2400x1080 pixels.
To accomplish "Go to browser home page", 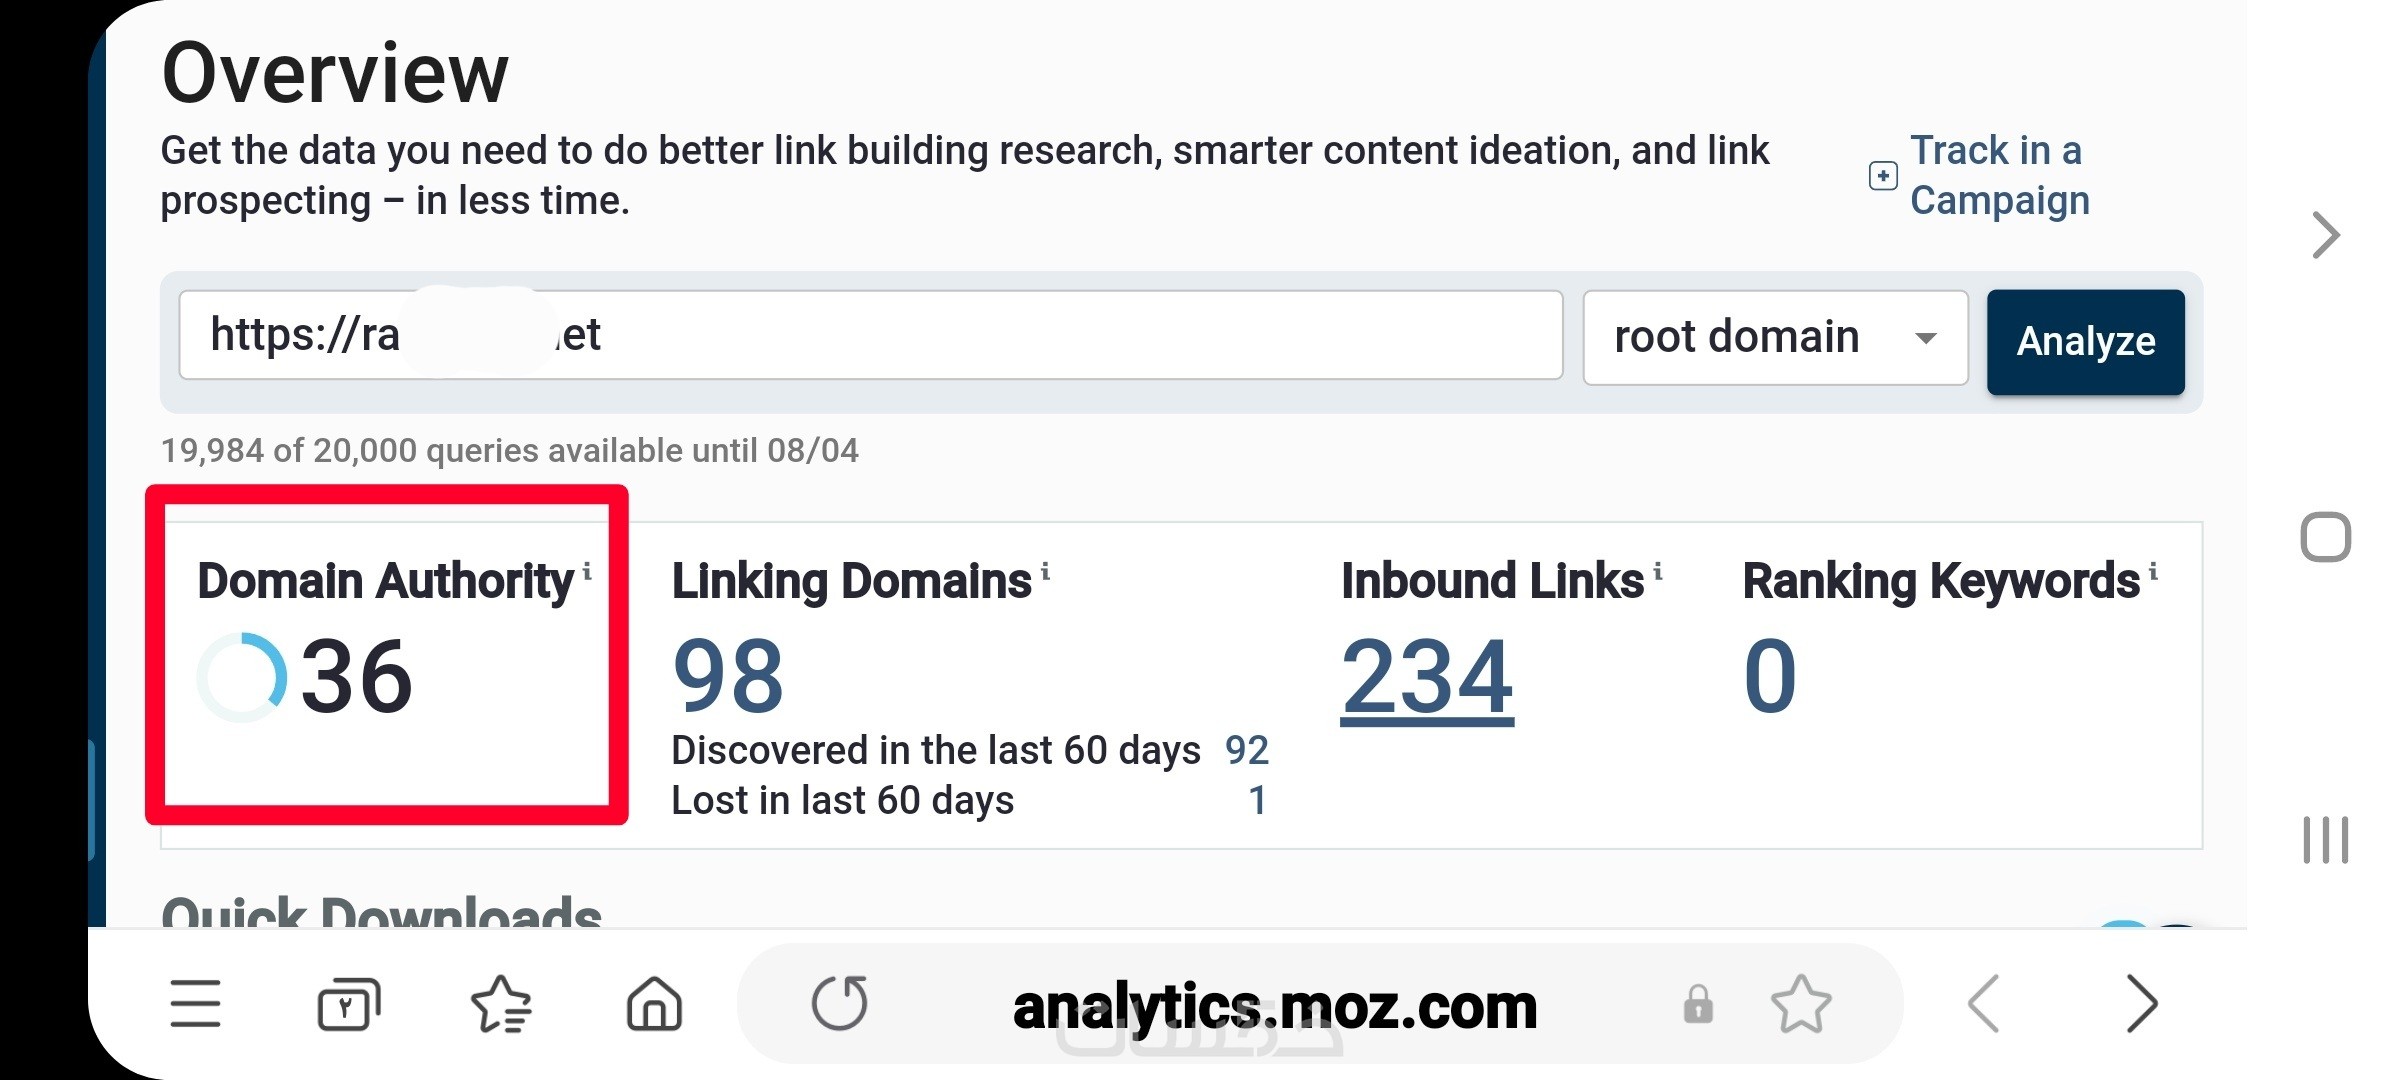I will [x=654, y=1003].
